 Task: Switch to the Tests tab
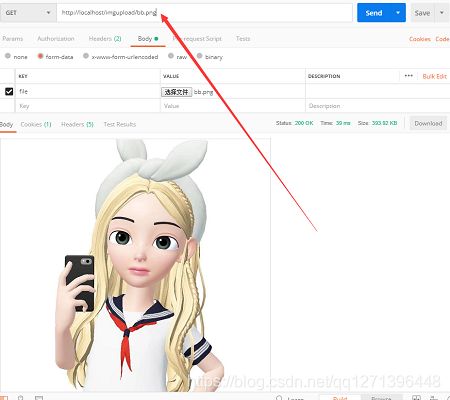243,39
